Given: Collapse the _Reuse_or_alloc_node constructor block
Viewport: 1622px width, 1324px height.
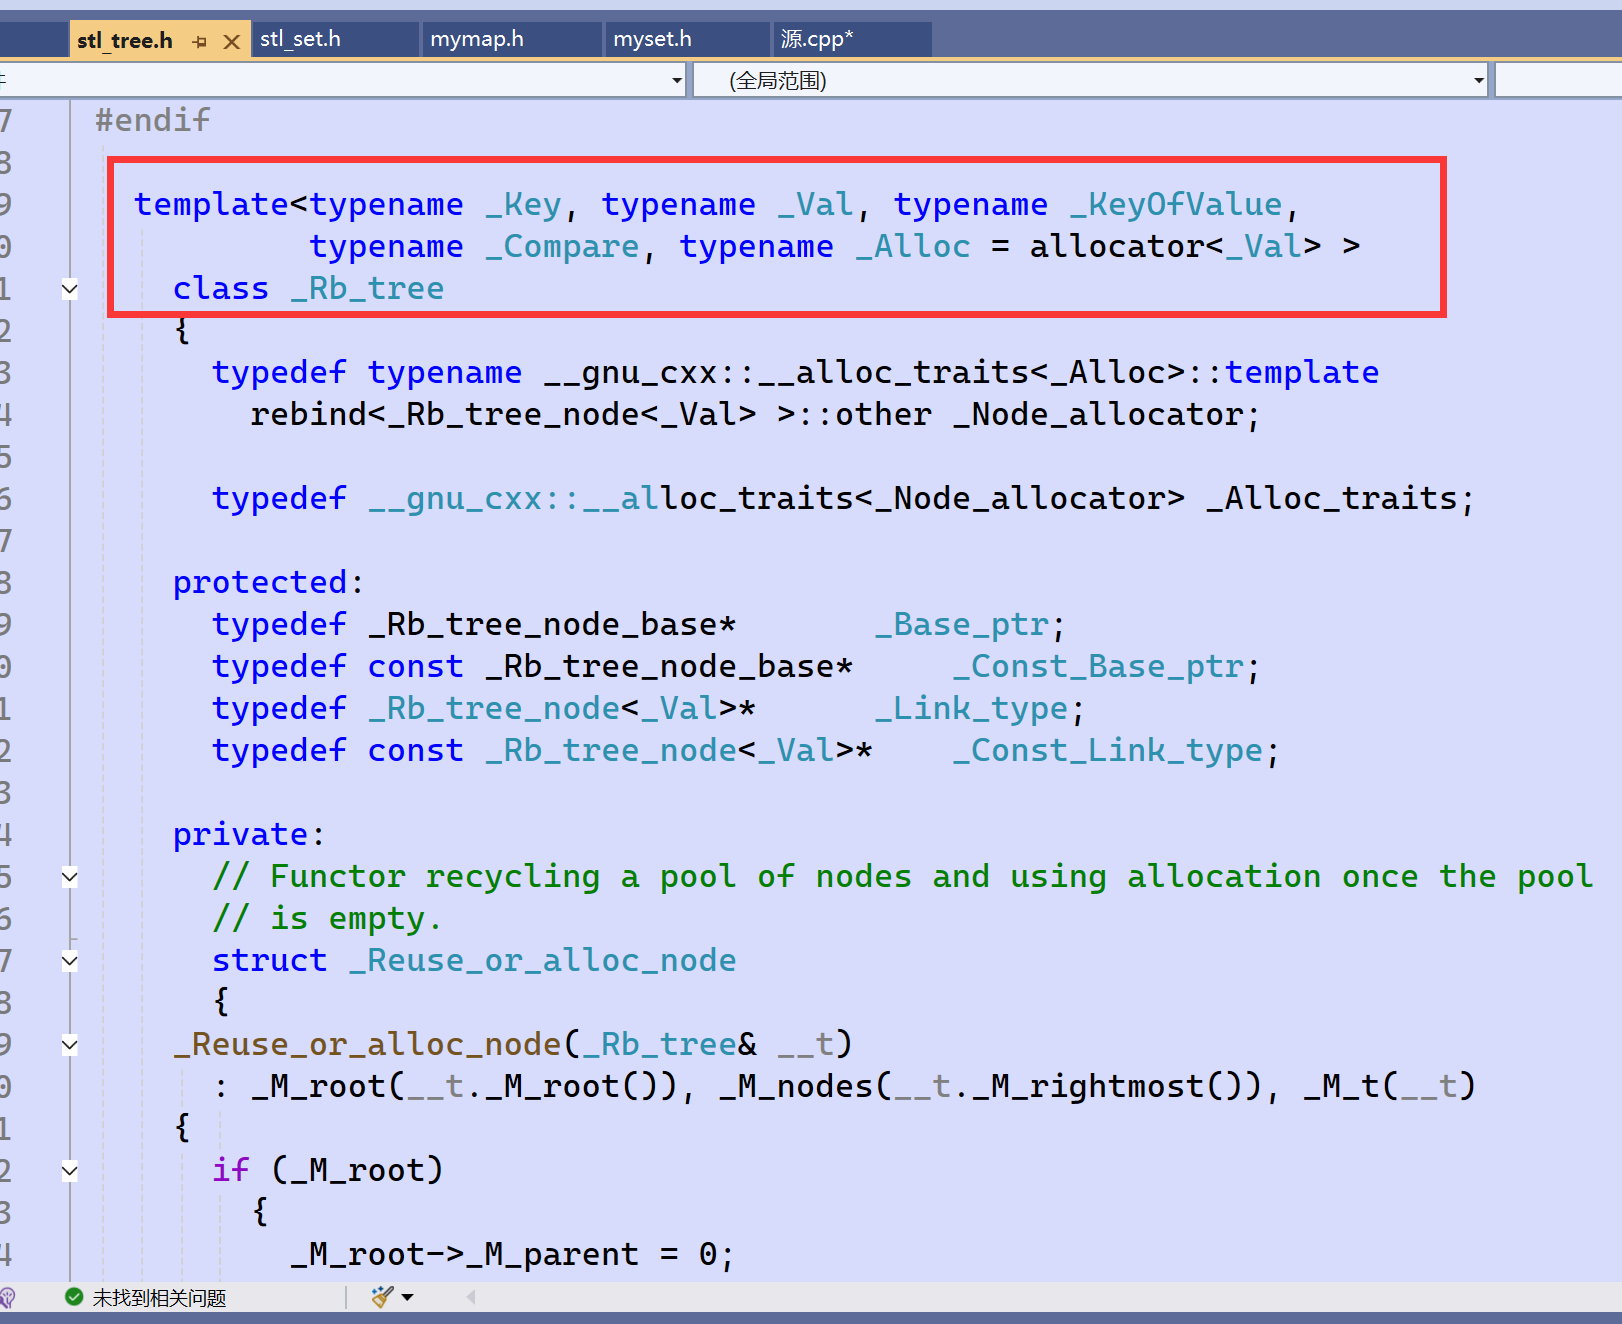Looking at the screenshot, I should click(x=70, y=1045).
